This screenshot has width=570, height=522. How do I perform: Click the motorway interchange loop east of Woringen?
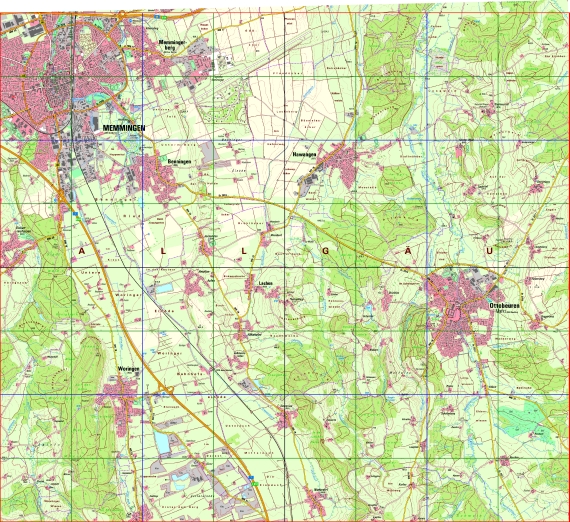pos(167,390)
